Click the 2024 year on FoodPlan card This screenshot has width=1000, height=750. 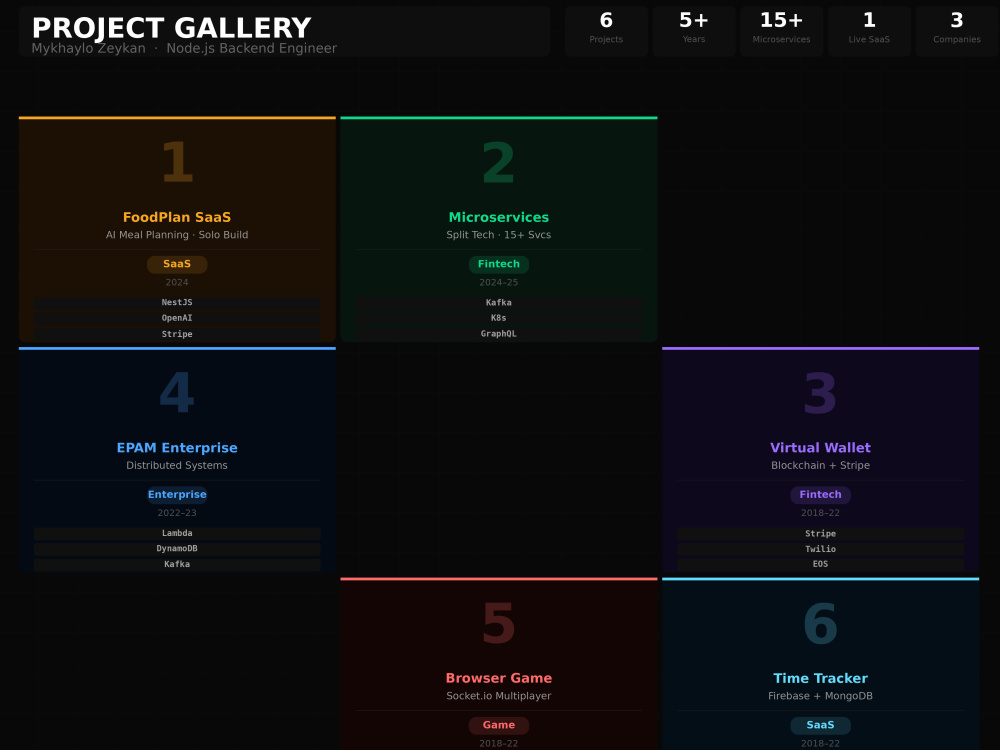tap(177, 283)
